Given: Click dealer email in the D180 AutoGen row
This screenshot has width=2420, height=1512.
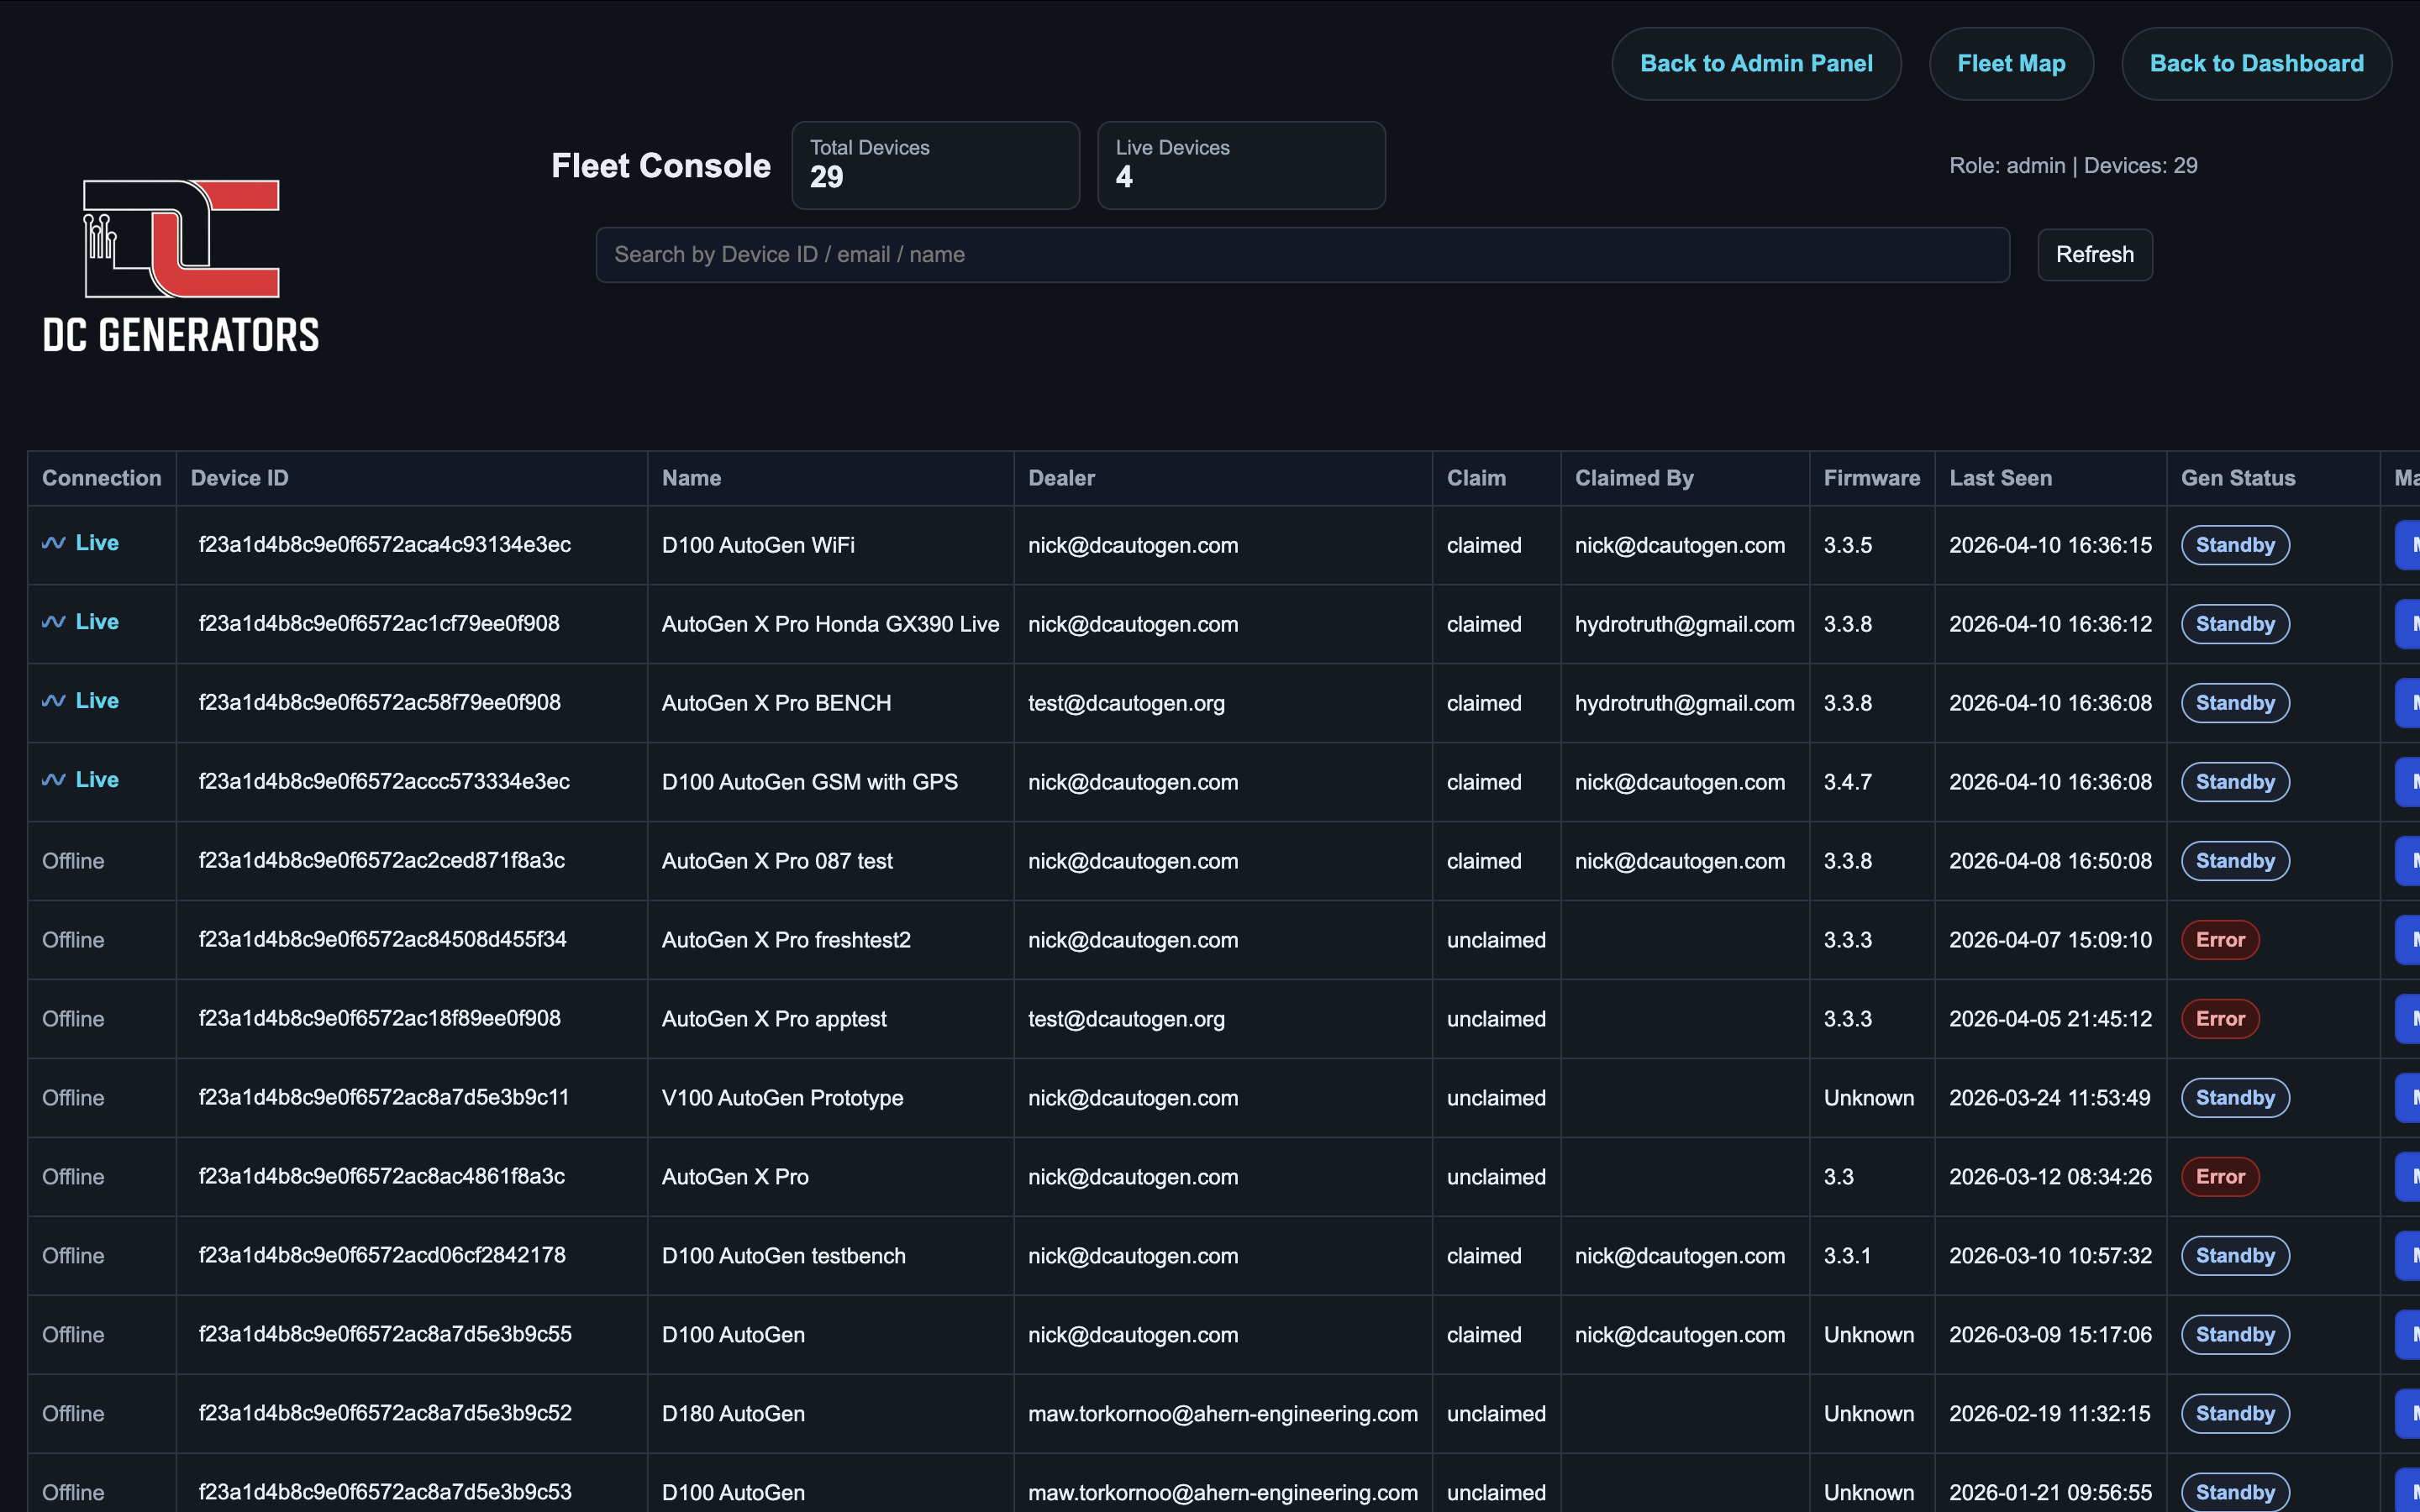Looking at the screenshot, I should [x=1223, y=1414].
